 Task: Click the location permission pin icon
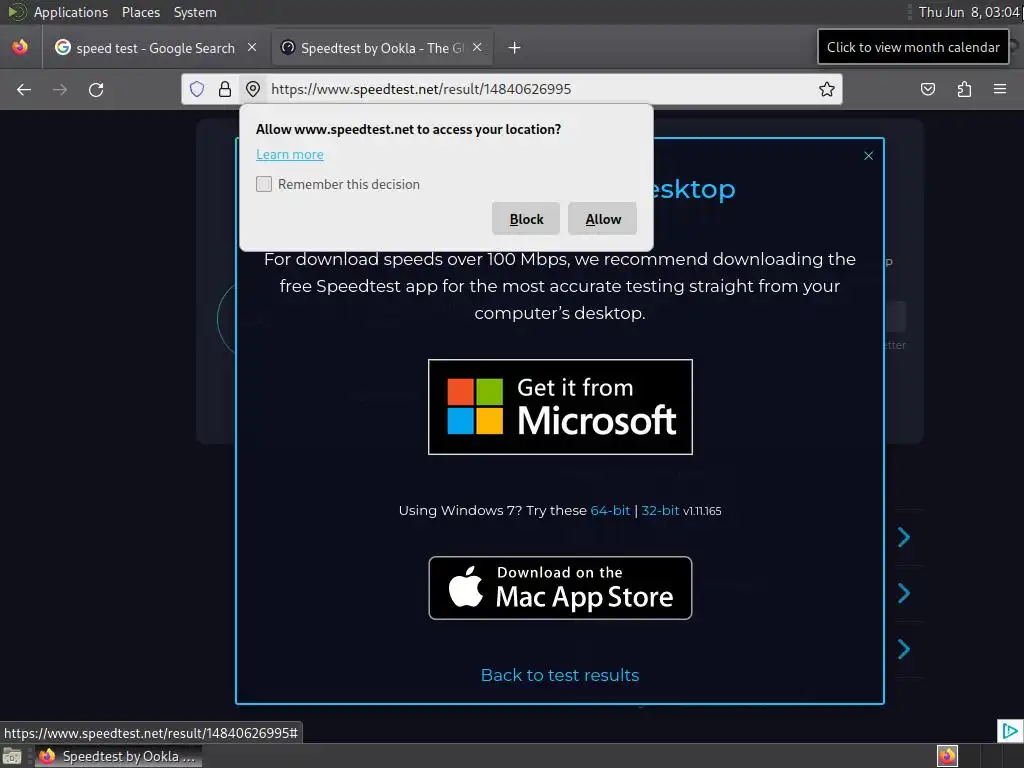point(253,89)
